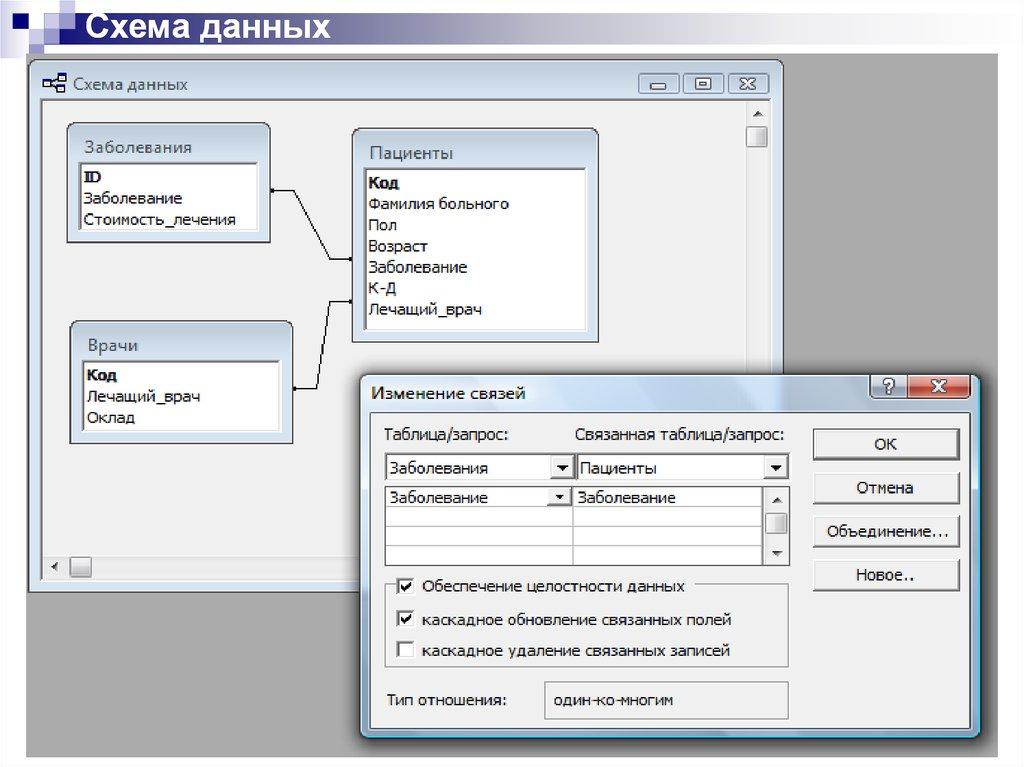Uncheck каскадное обновление связанных полей
1024x767 pixels.
click(x=406, y=619)
